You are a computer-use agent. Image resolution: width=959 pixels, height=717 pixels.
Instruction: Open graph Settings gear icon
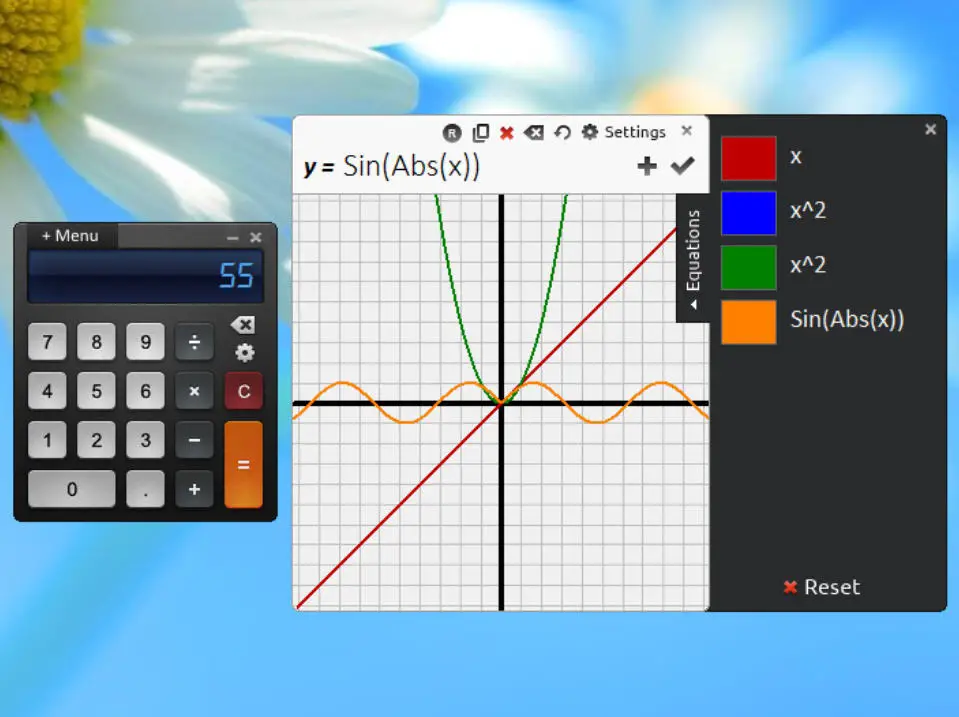click(589, 132)
